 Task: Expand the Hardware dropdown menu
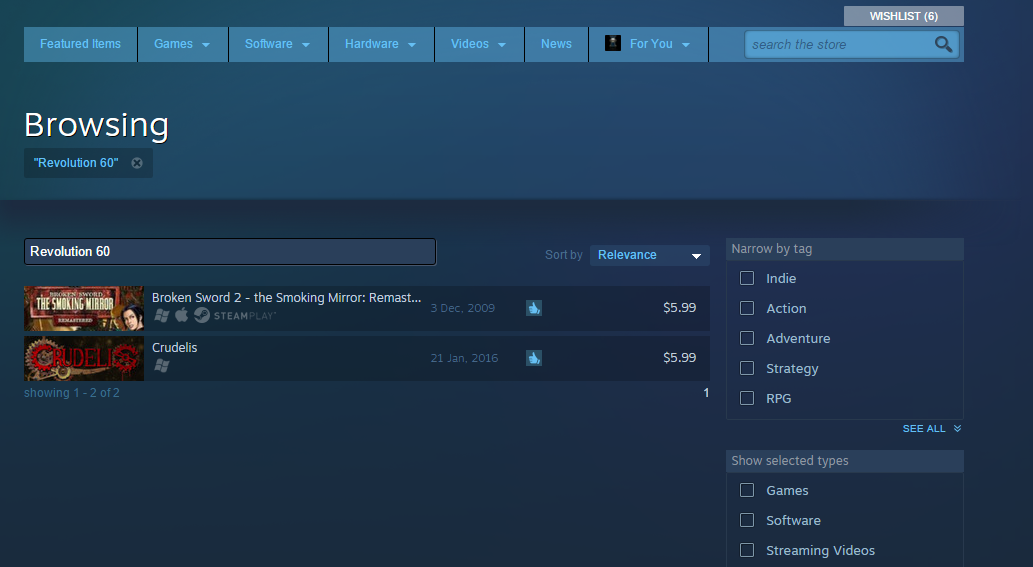tap(381, 44)
